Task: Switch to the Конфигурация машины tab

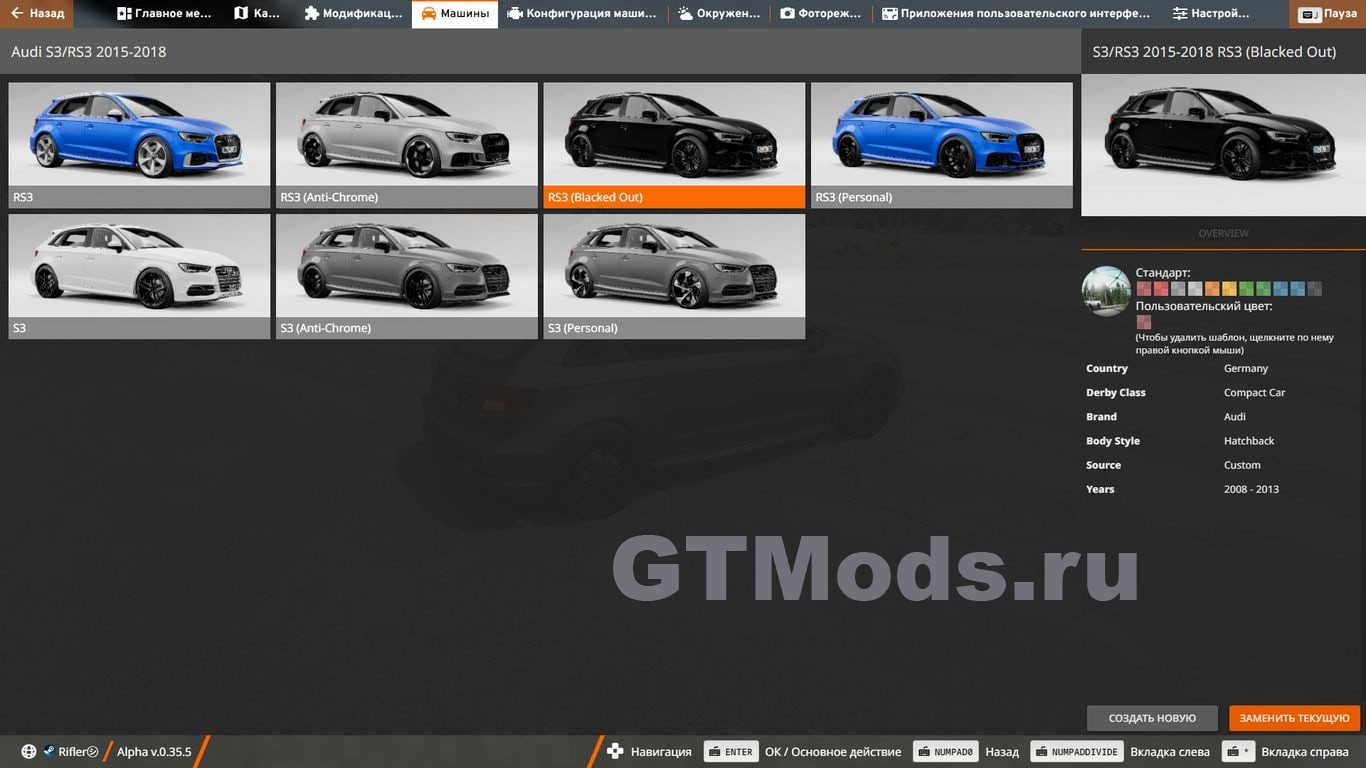Action: coord(582,14)
